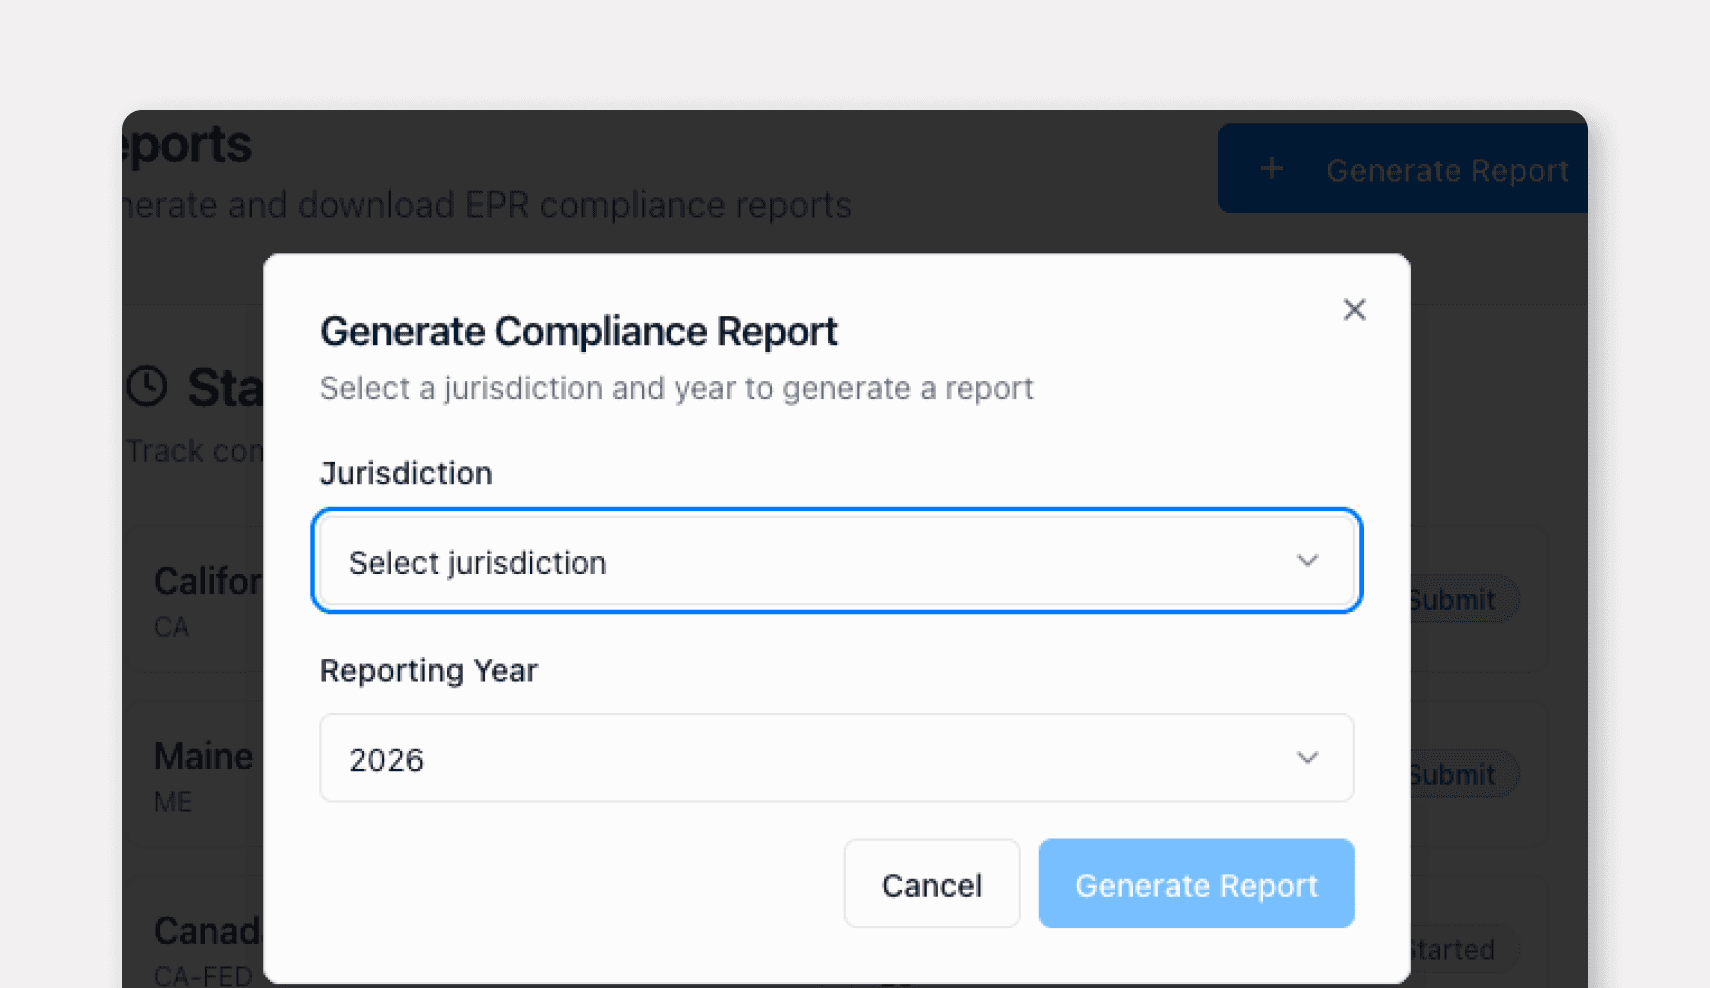1710x988 pixels.
Task: Click Cancel to dismiss the dialog
Action: point(931,884)
